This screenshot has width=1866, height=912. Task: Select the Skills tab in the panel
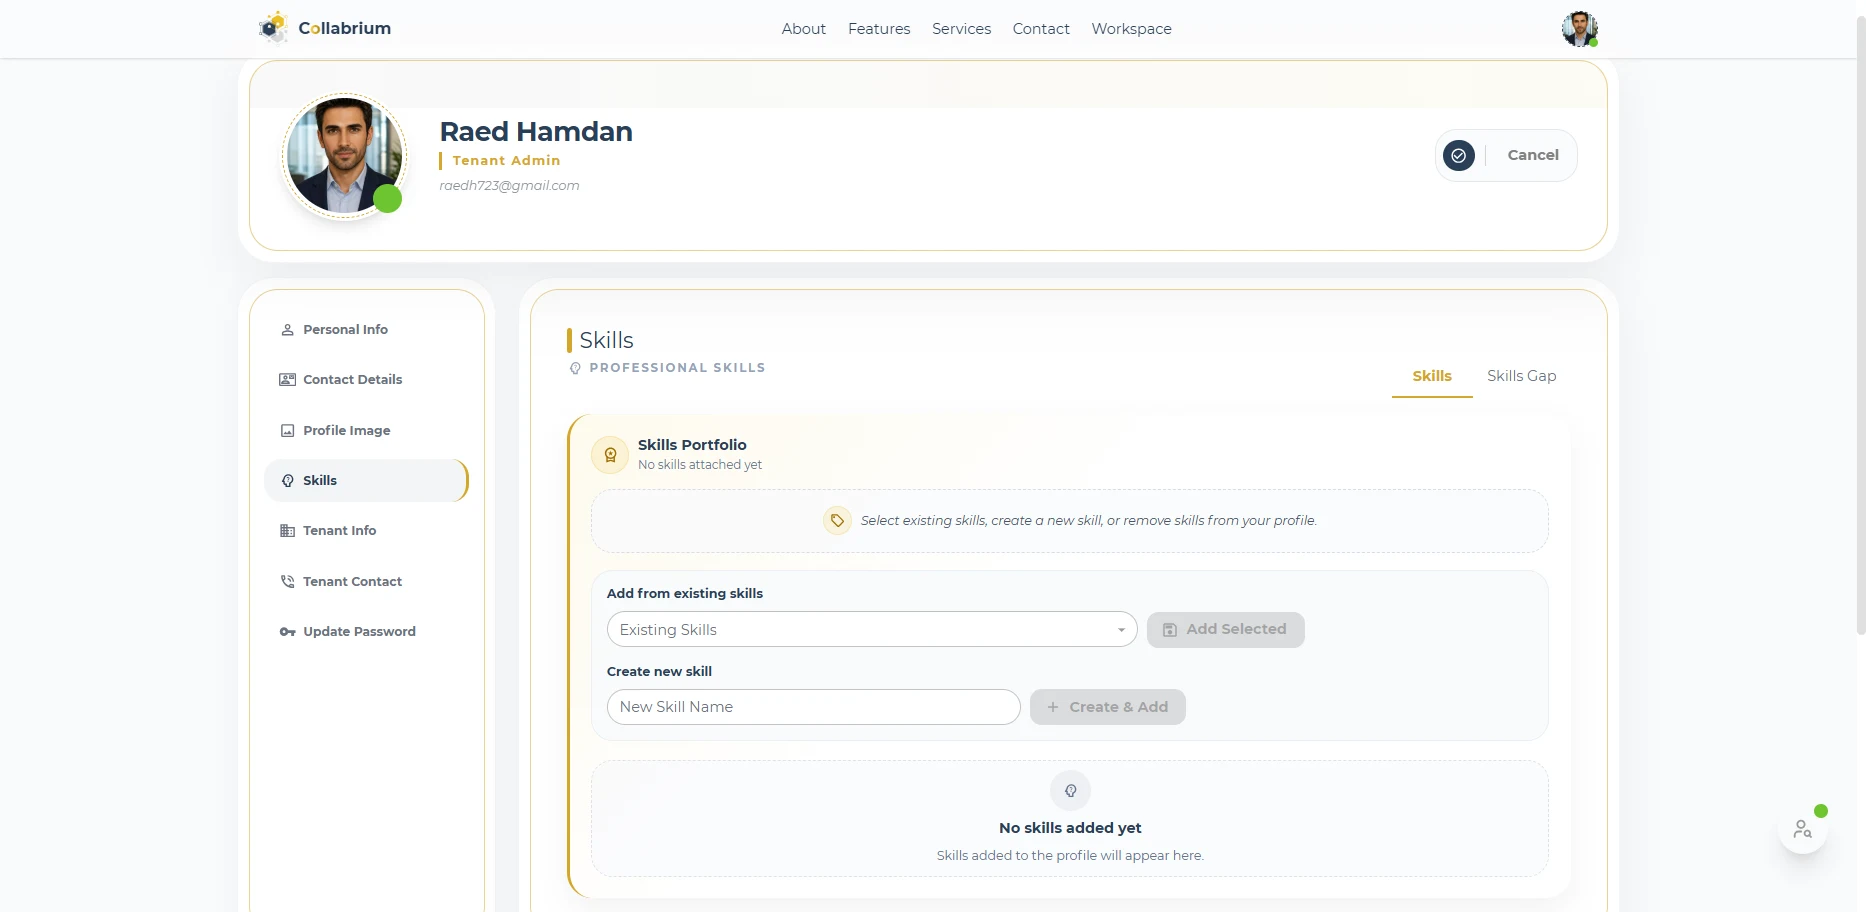pyautogui.click(x=1432, y=376)
